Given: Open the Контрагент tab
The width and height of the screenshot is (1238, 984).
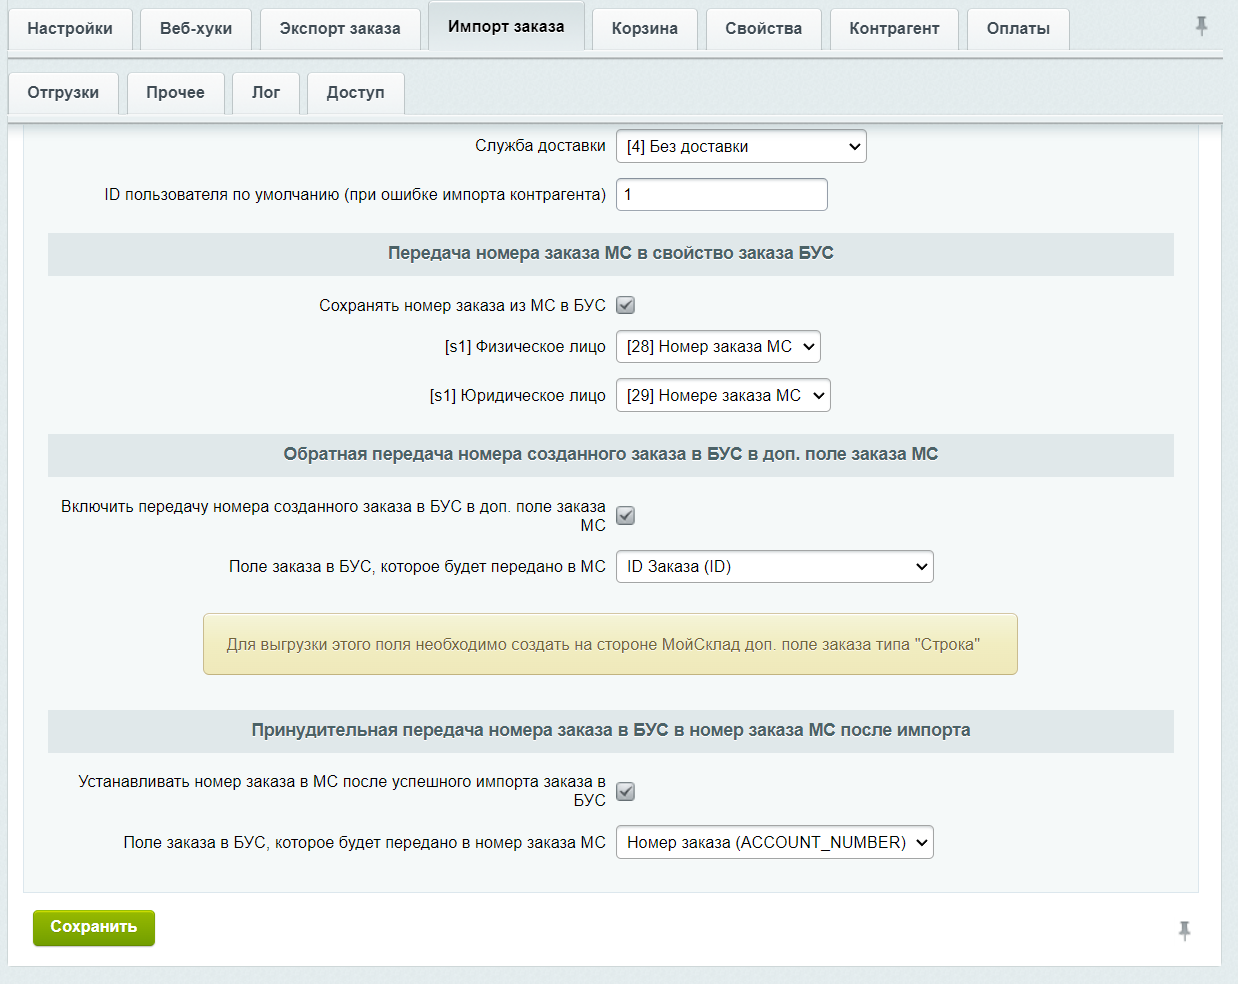Looking at the screenshot, I should [x=894, y=29].
